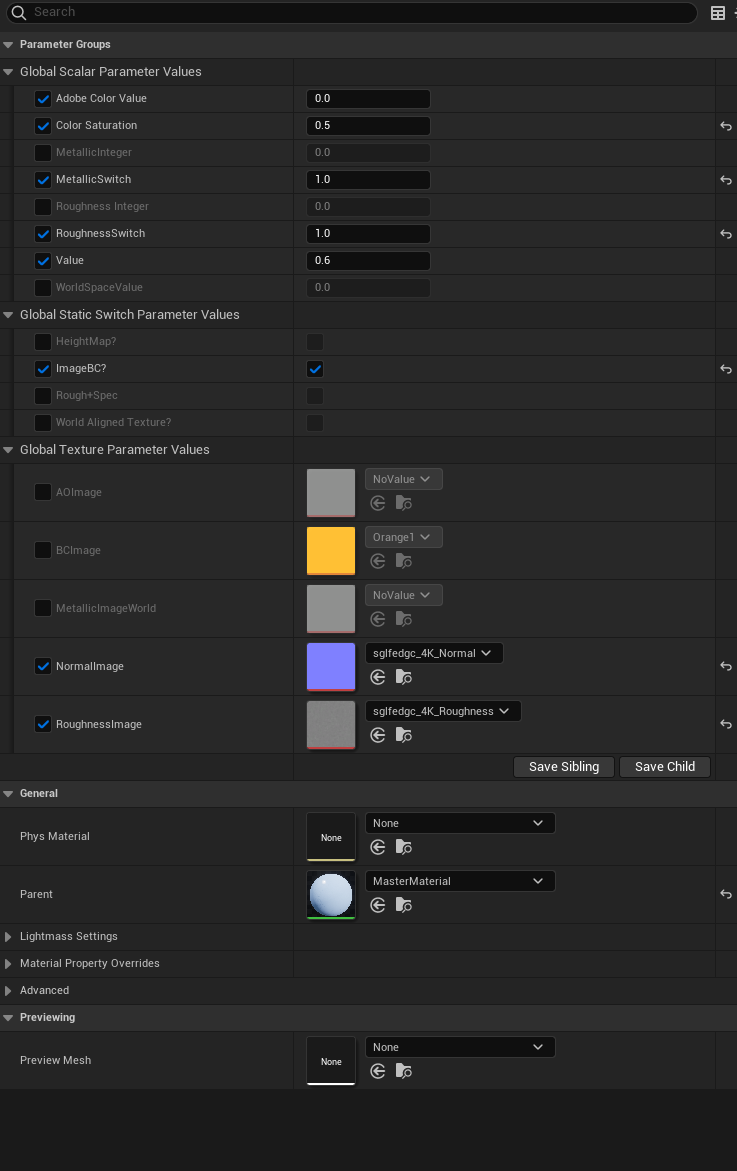Image resolution: width=737 pixels, height=1171 pixels.
Task: Use selected asset for RoughnessImage
Action: 378,736
